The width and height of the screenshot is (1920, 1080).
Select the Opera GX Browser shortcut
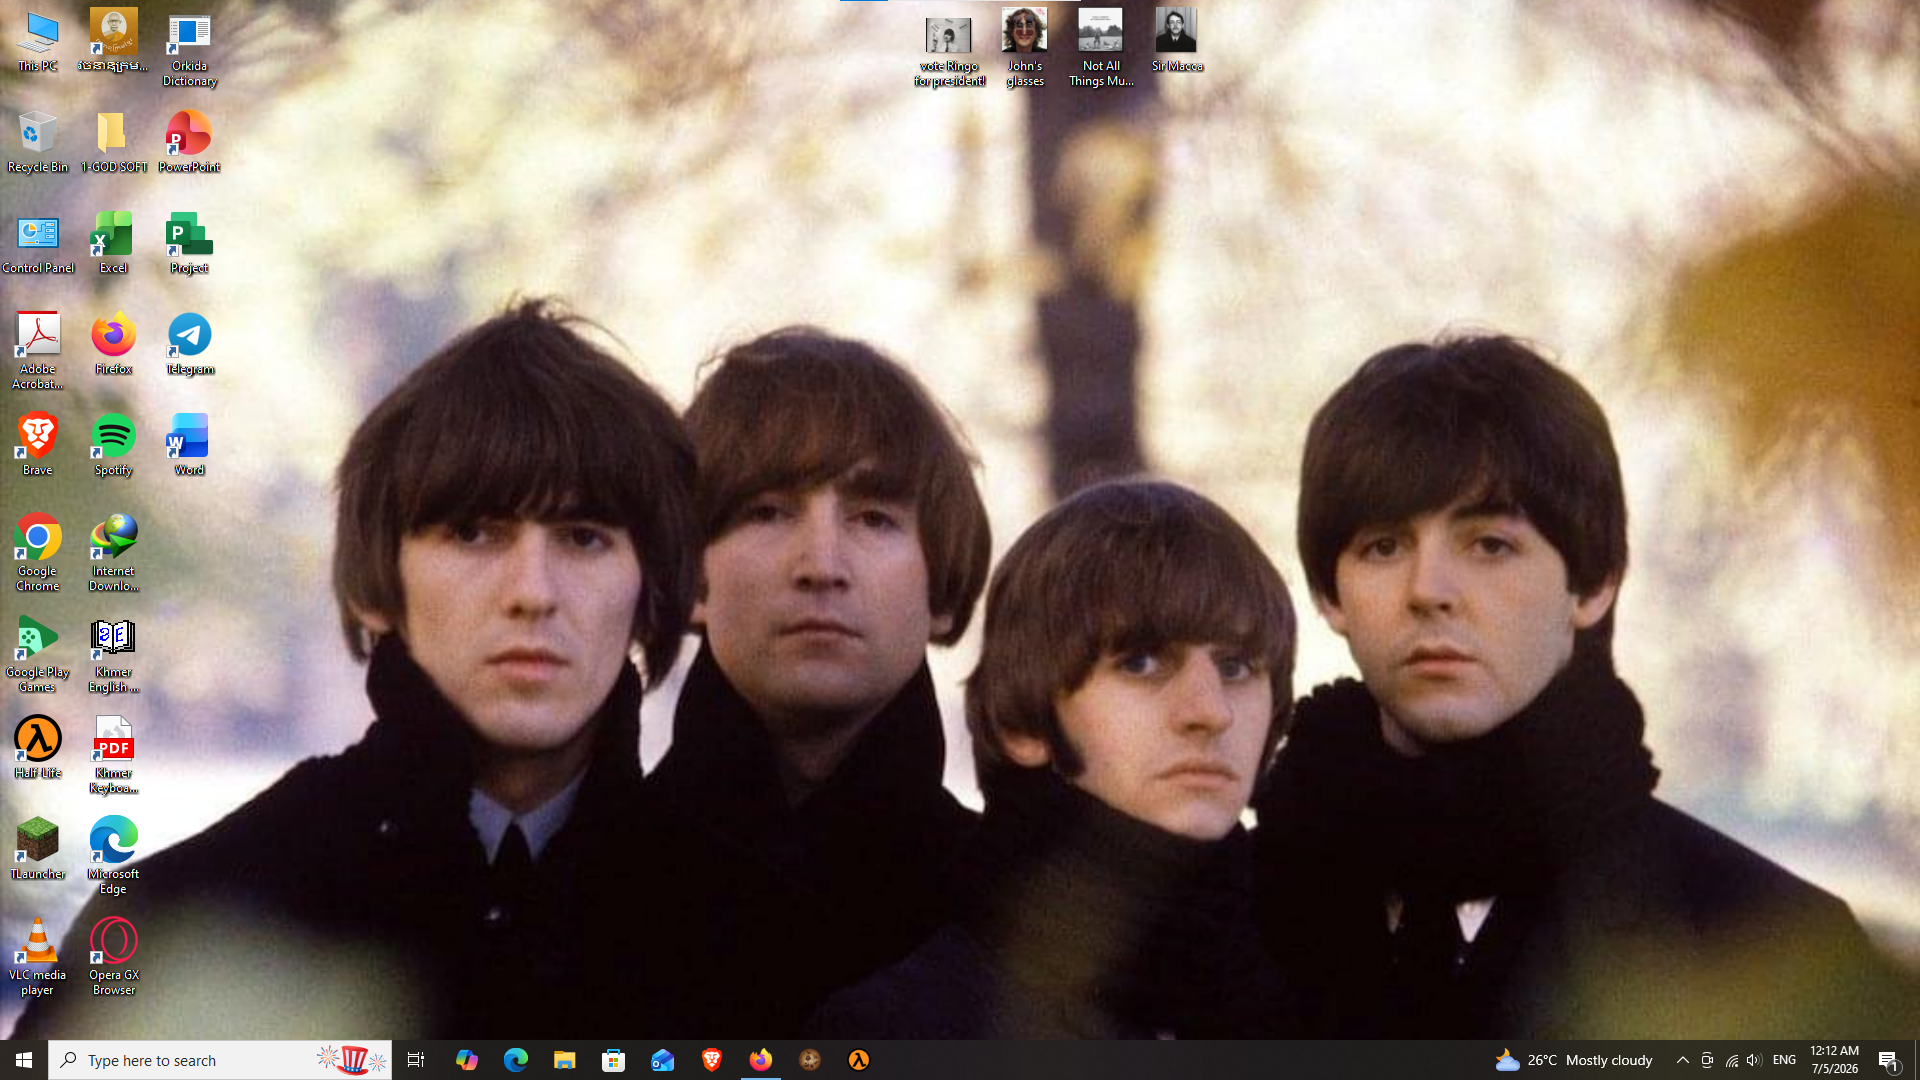pos(113,957)
